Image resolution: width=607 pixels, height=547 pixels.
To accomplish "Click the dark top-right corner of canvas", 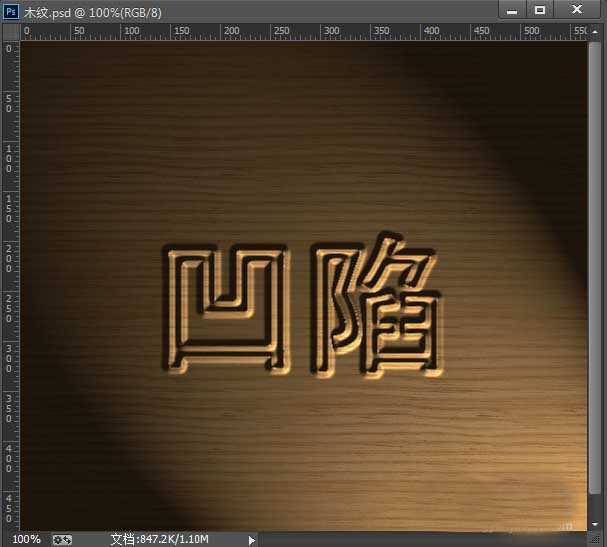I will pos(570,60).
